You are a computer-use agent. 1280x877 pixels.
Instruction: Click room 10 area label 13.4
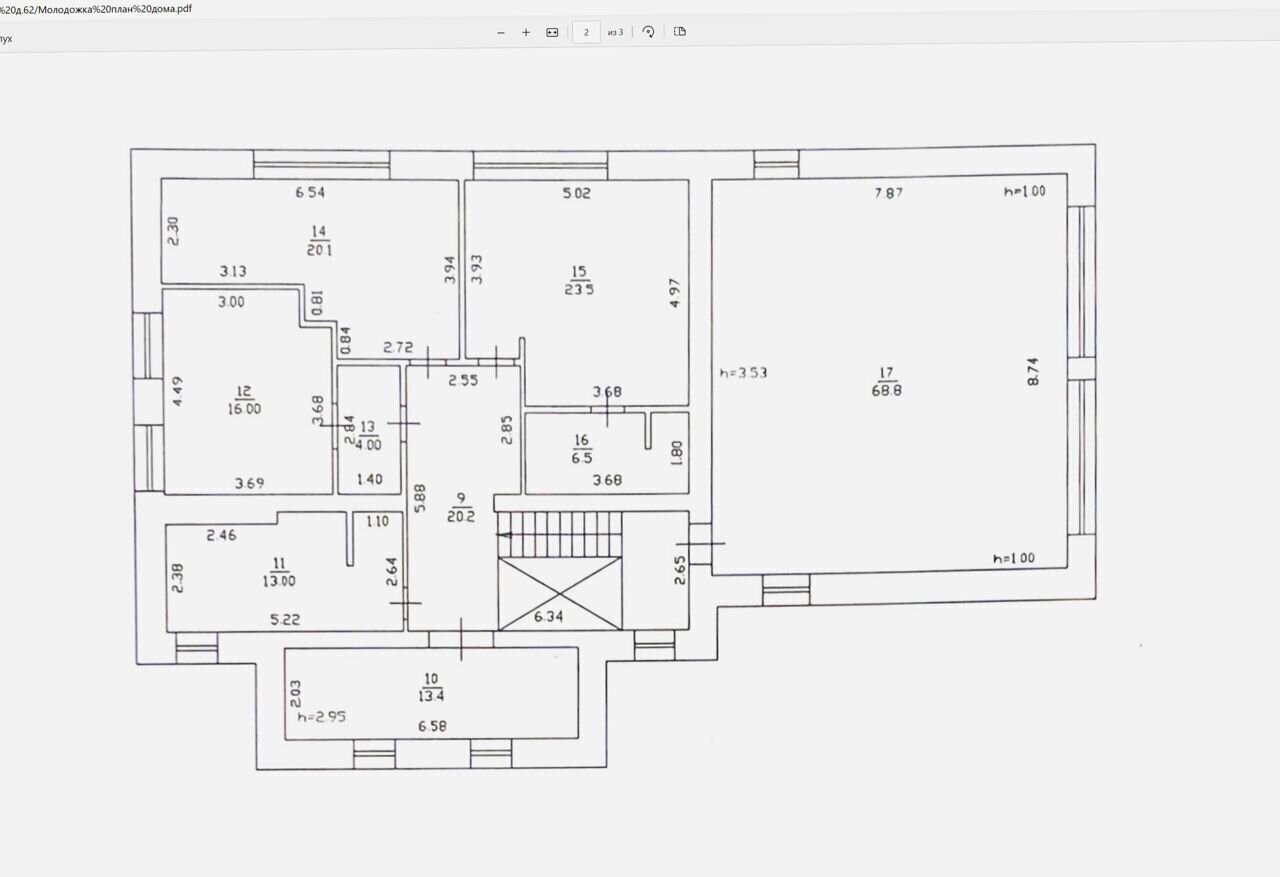[432, 695]
